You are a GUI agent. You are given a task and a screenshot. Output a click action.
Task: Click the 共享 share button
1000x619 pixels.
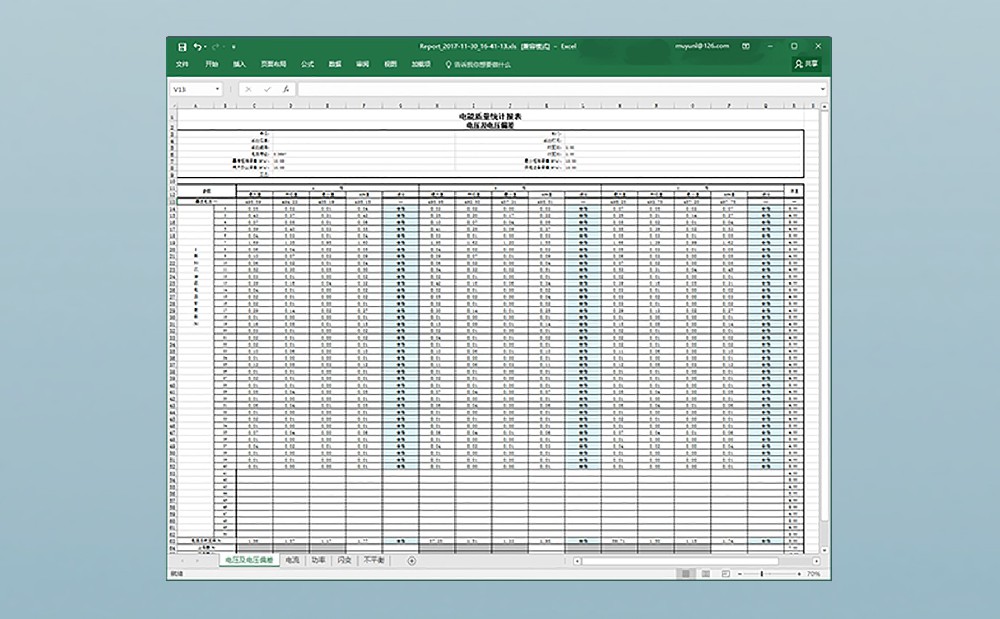(x=806, y=64)
